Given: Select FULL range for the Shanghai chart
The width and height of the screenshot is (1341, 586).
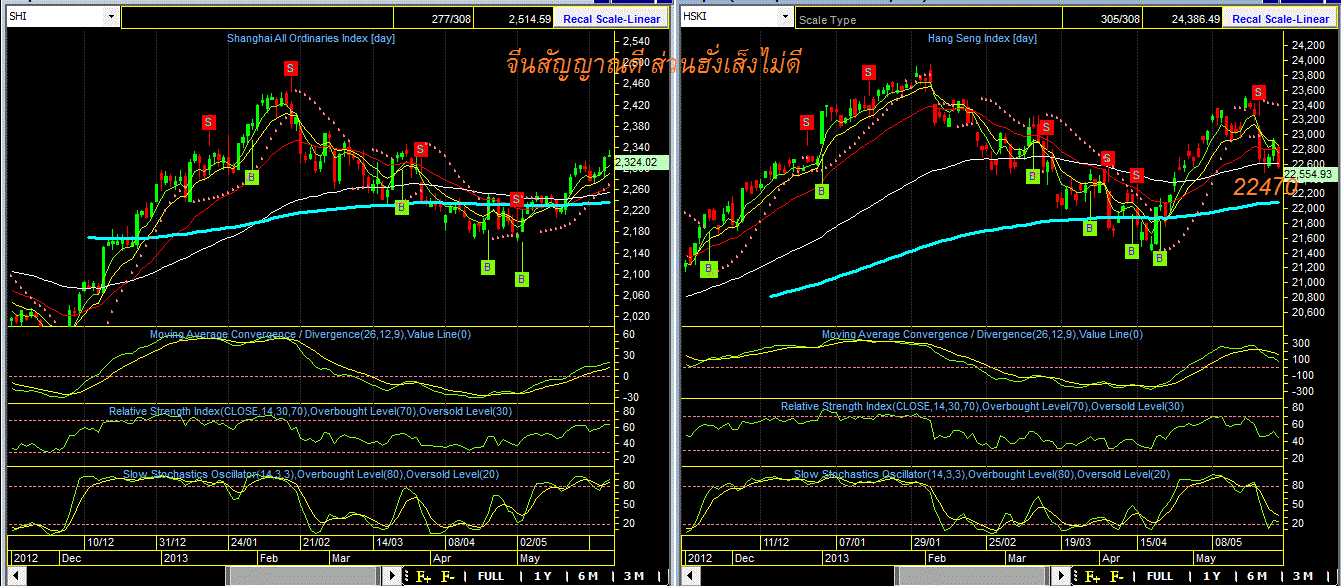Looking at the screenshot, I should tap(491, 576).
